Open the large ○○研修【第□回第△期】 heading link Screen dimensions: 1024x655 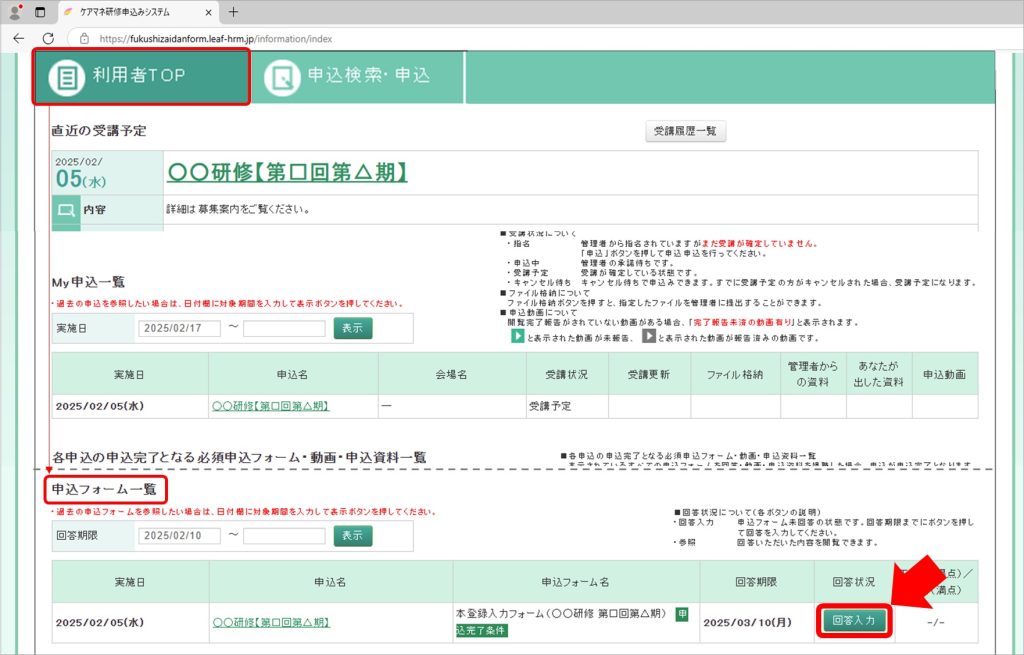(286, 172)
